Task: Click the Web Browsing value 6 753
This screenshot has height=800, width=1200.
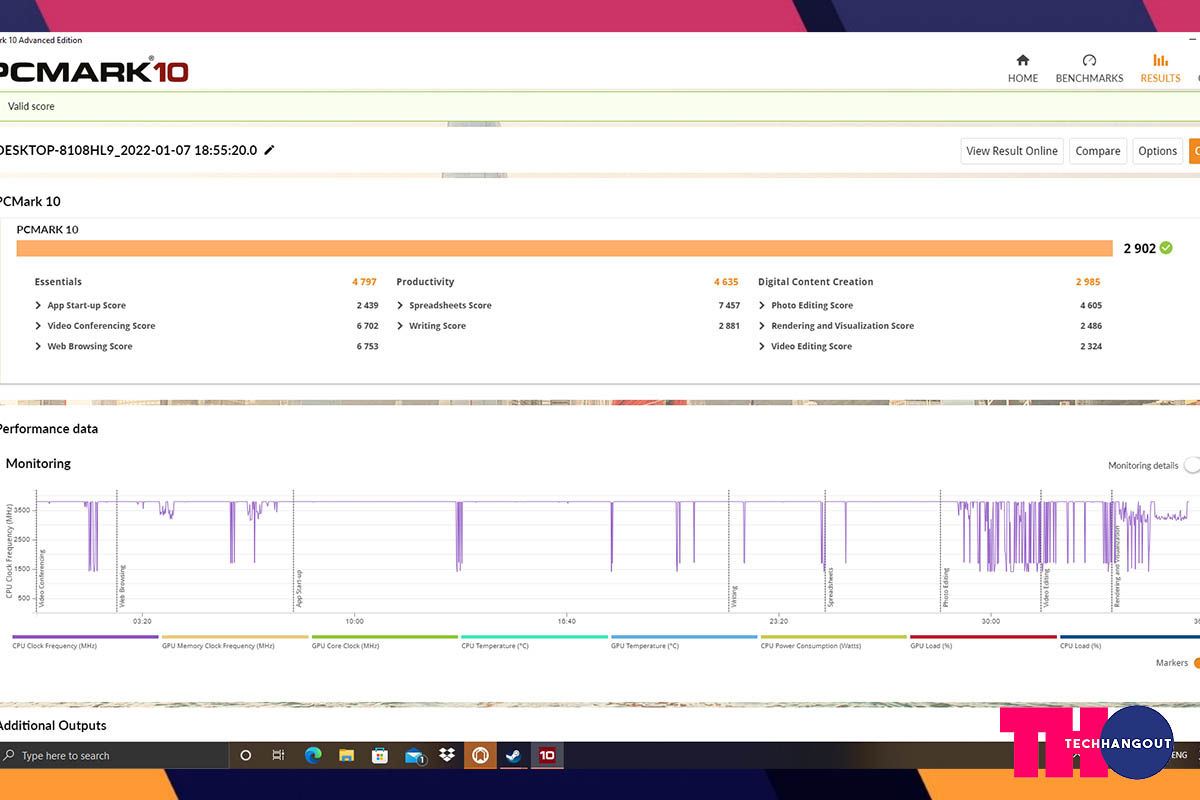Action: click(367, 346)
